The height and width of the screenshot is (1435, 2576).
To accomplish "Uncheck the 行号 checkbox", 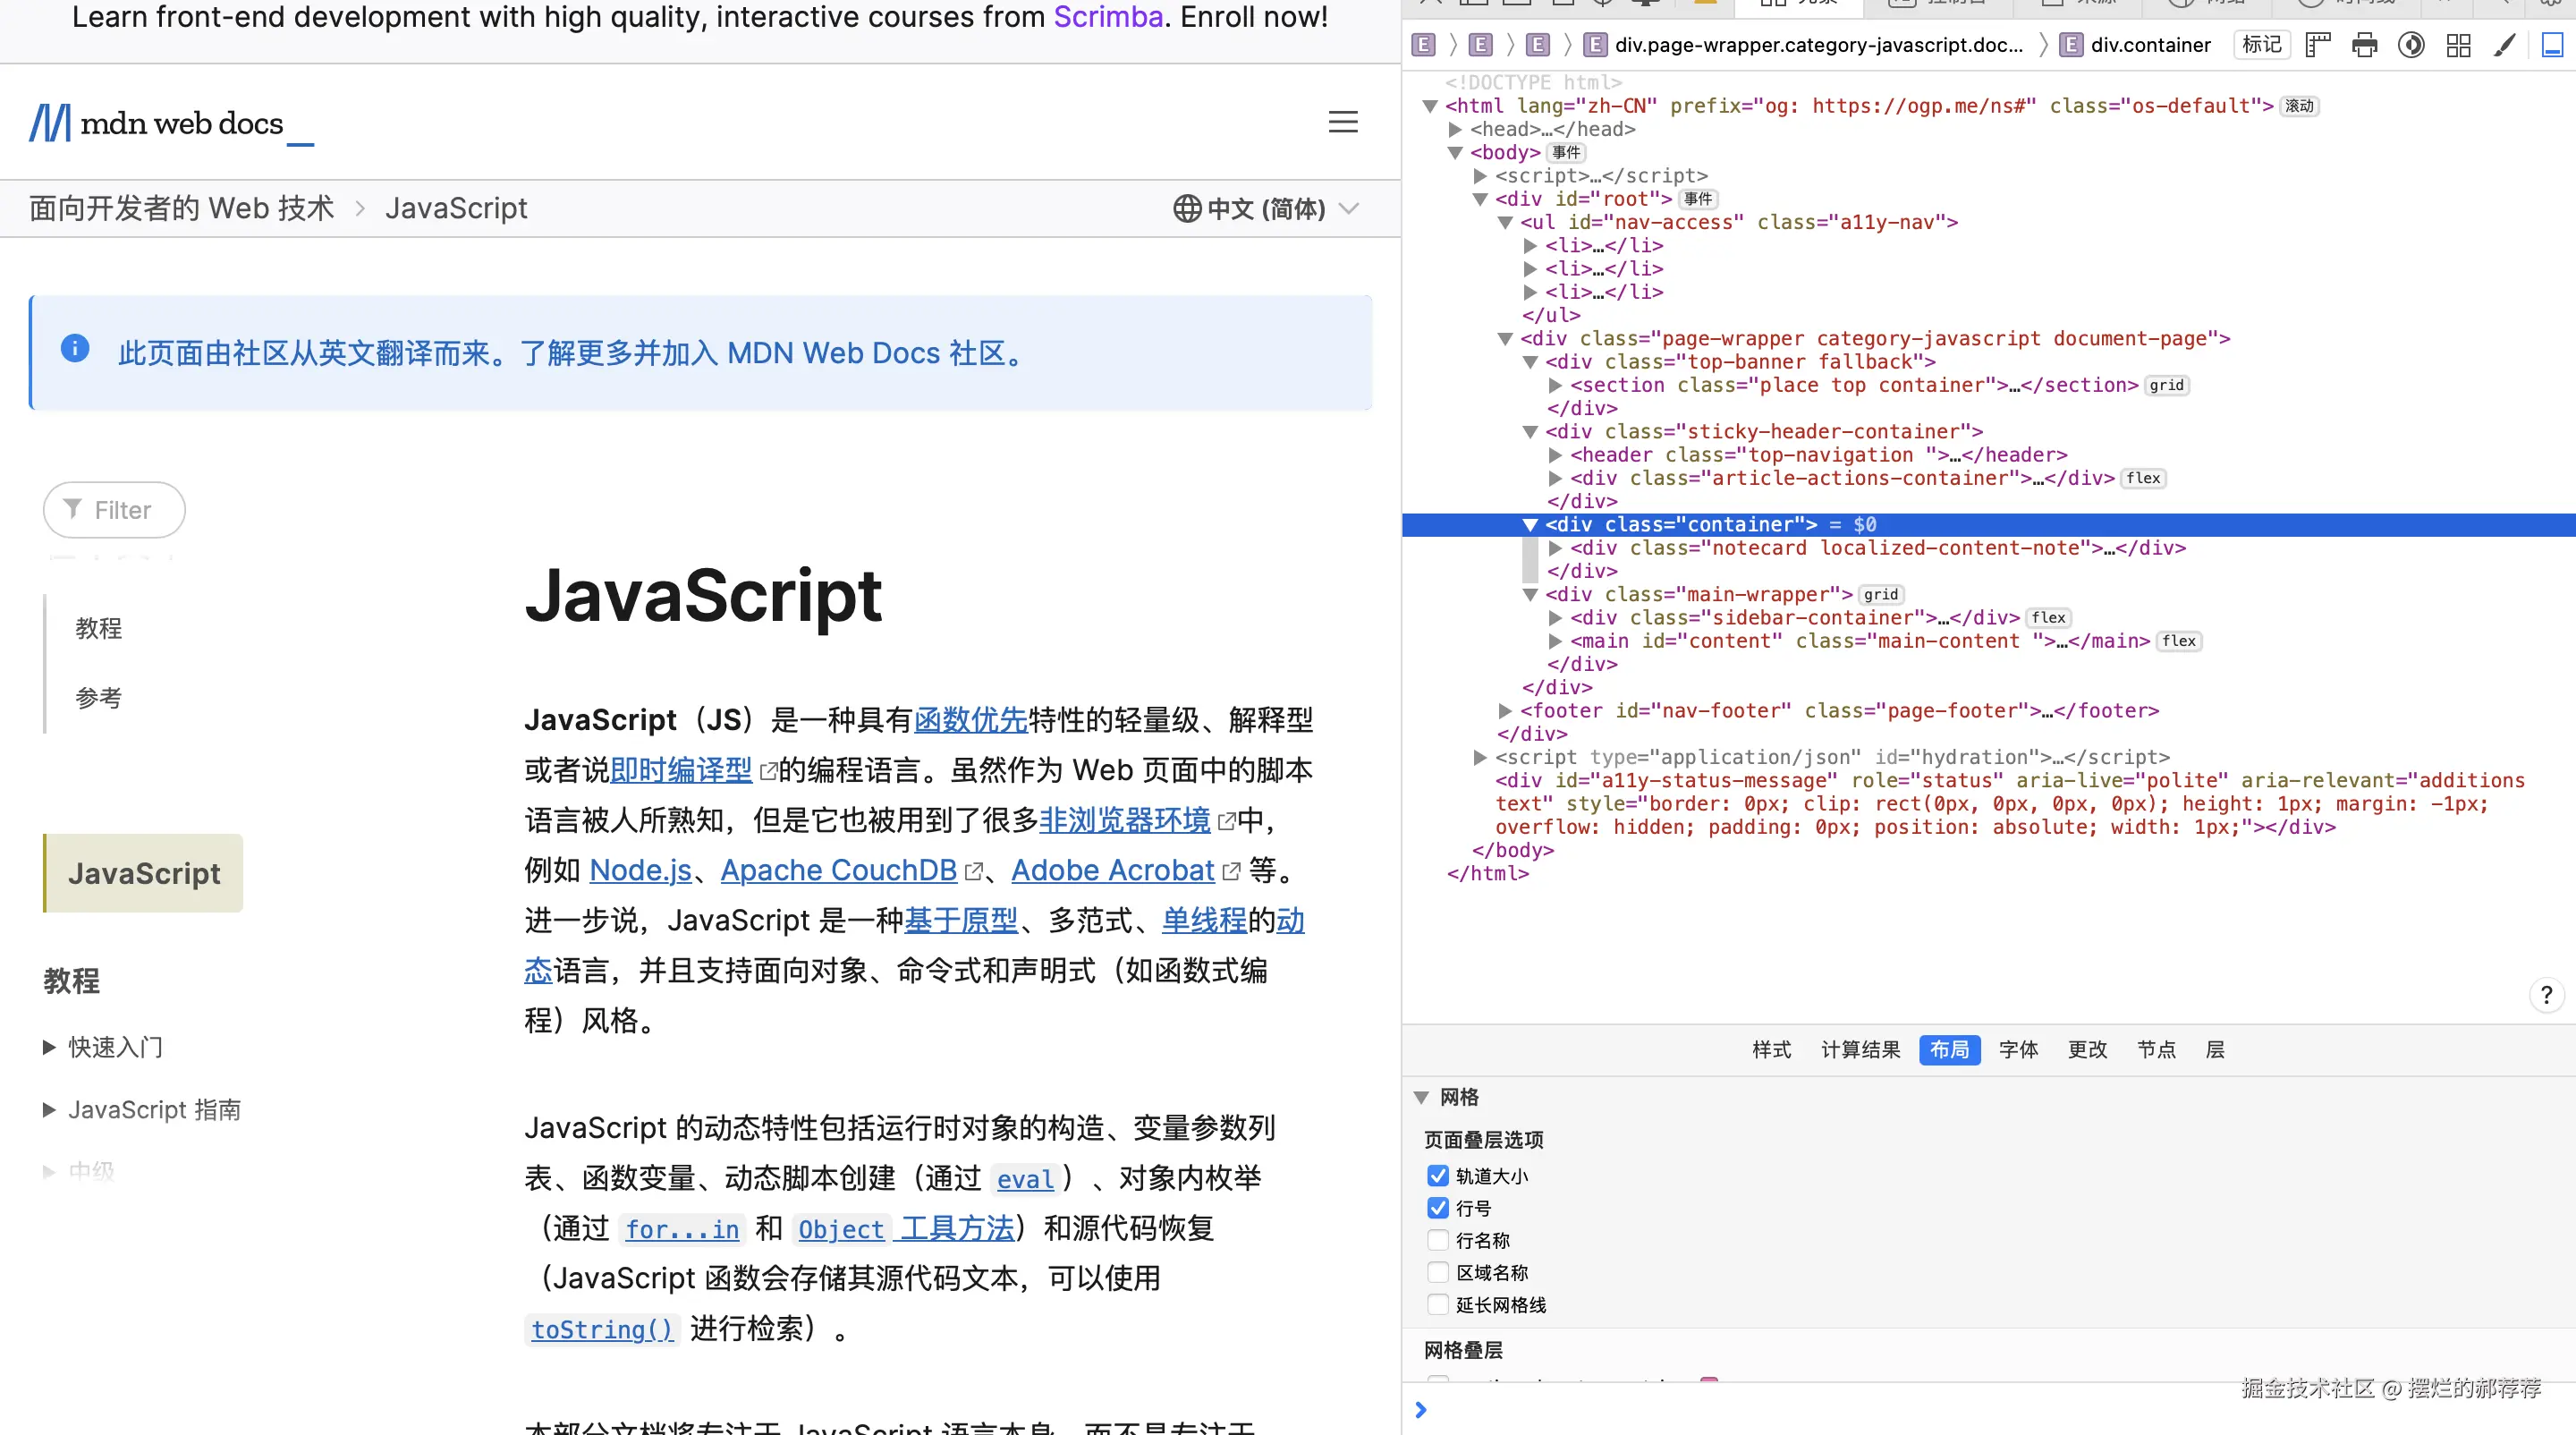I will [1438, 1208].
